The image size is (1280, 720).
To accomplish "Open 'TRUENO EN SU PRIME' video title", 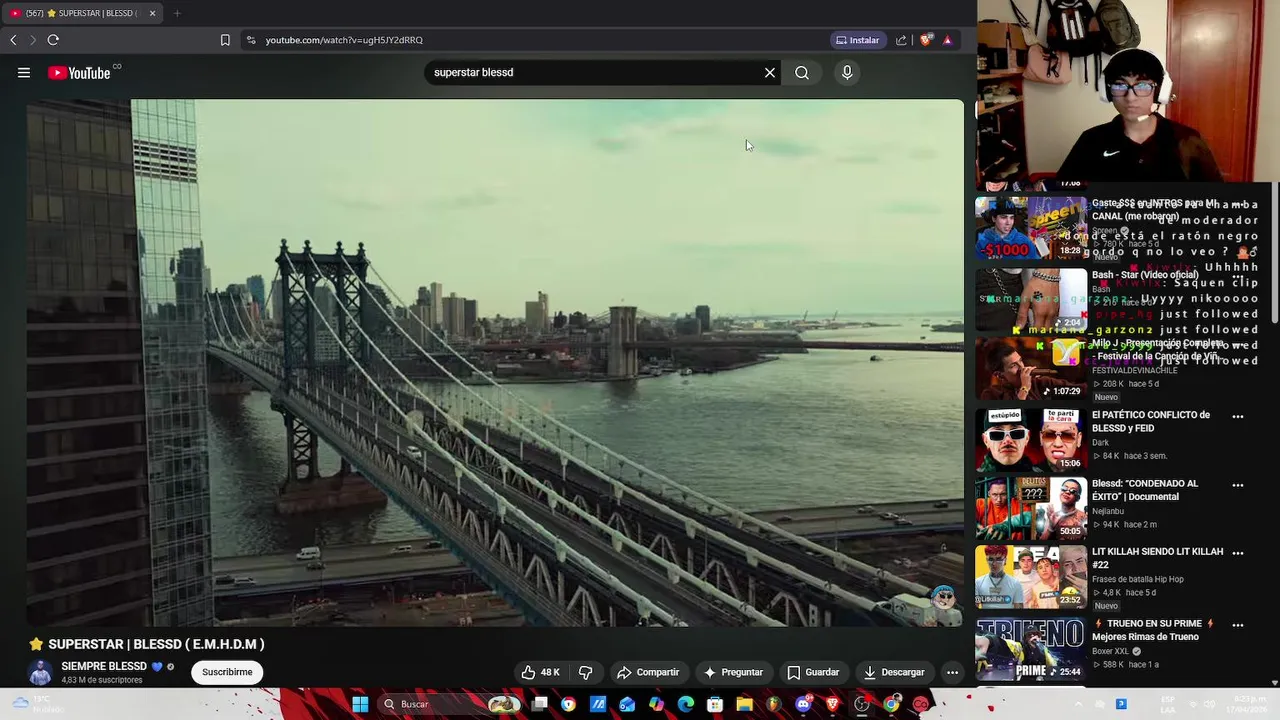I will click(x=1153, y=630).
